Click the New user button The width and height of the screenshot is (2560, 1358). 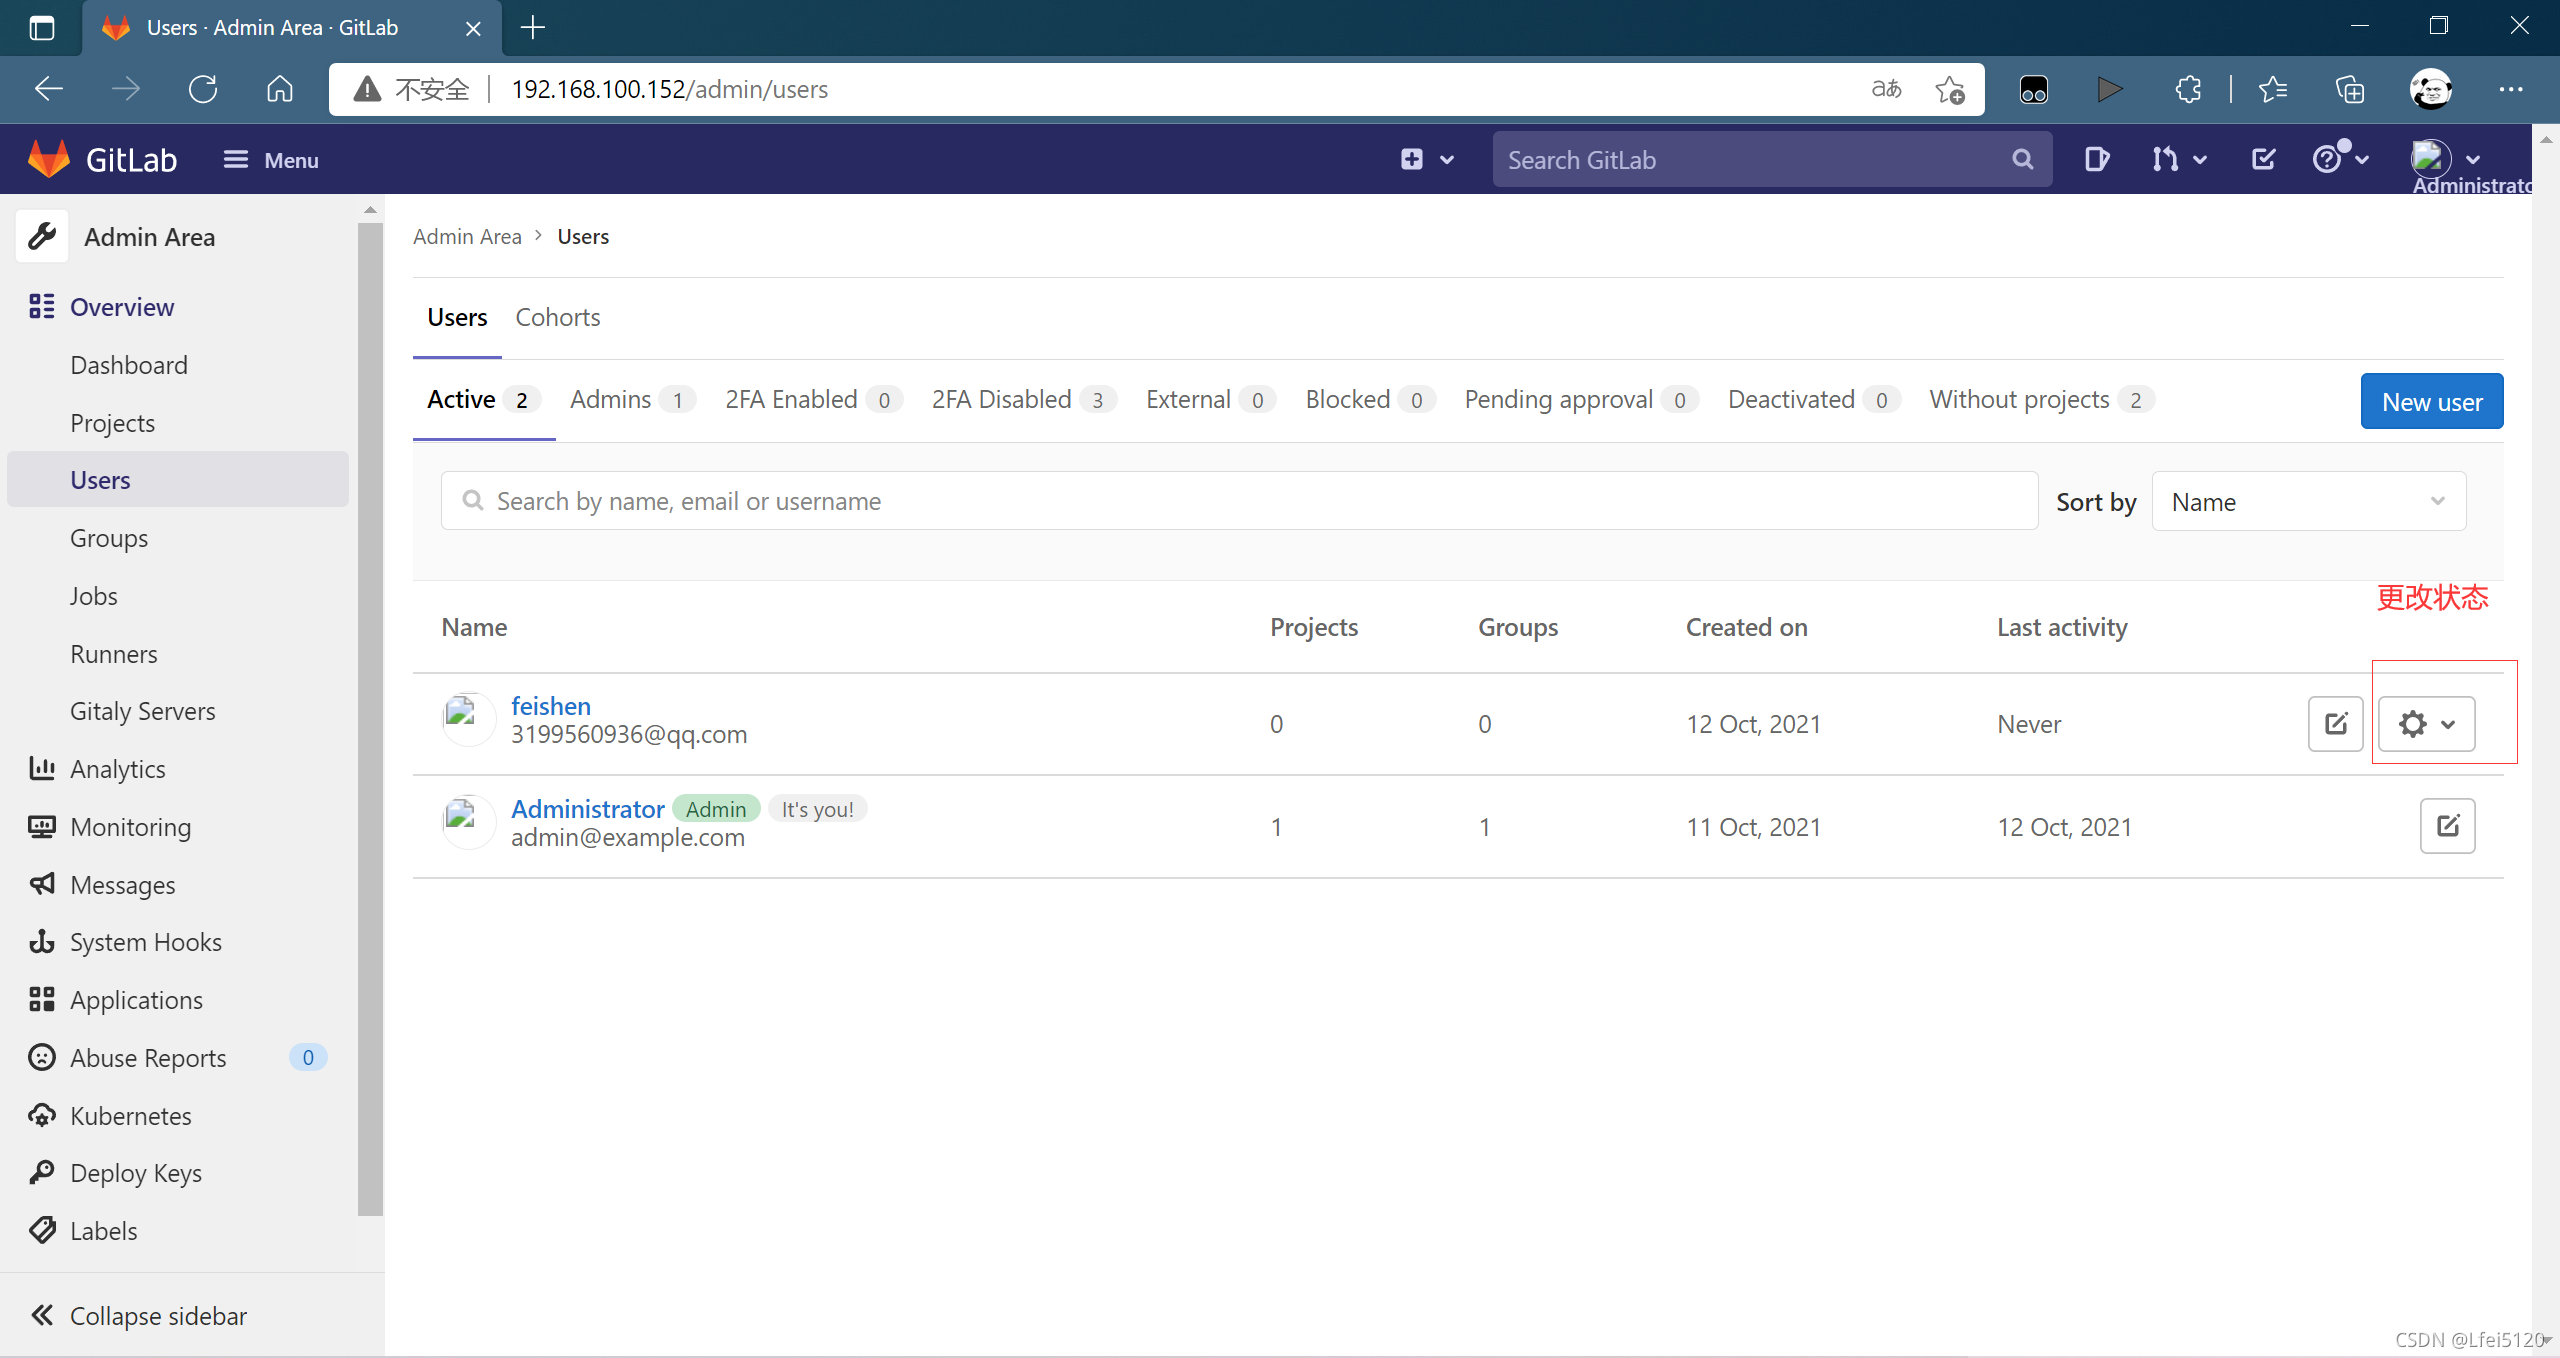point(2431,402)
